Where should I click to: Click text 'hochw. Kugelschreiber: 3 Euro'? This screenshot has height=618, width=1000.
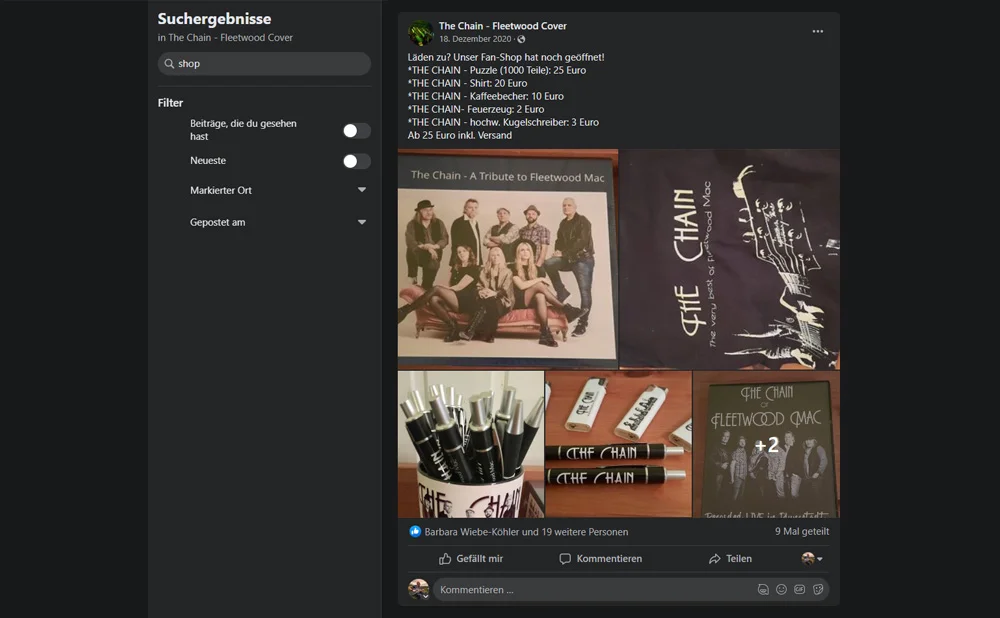point(534,122)
